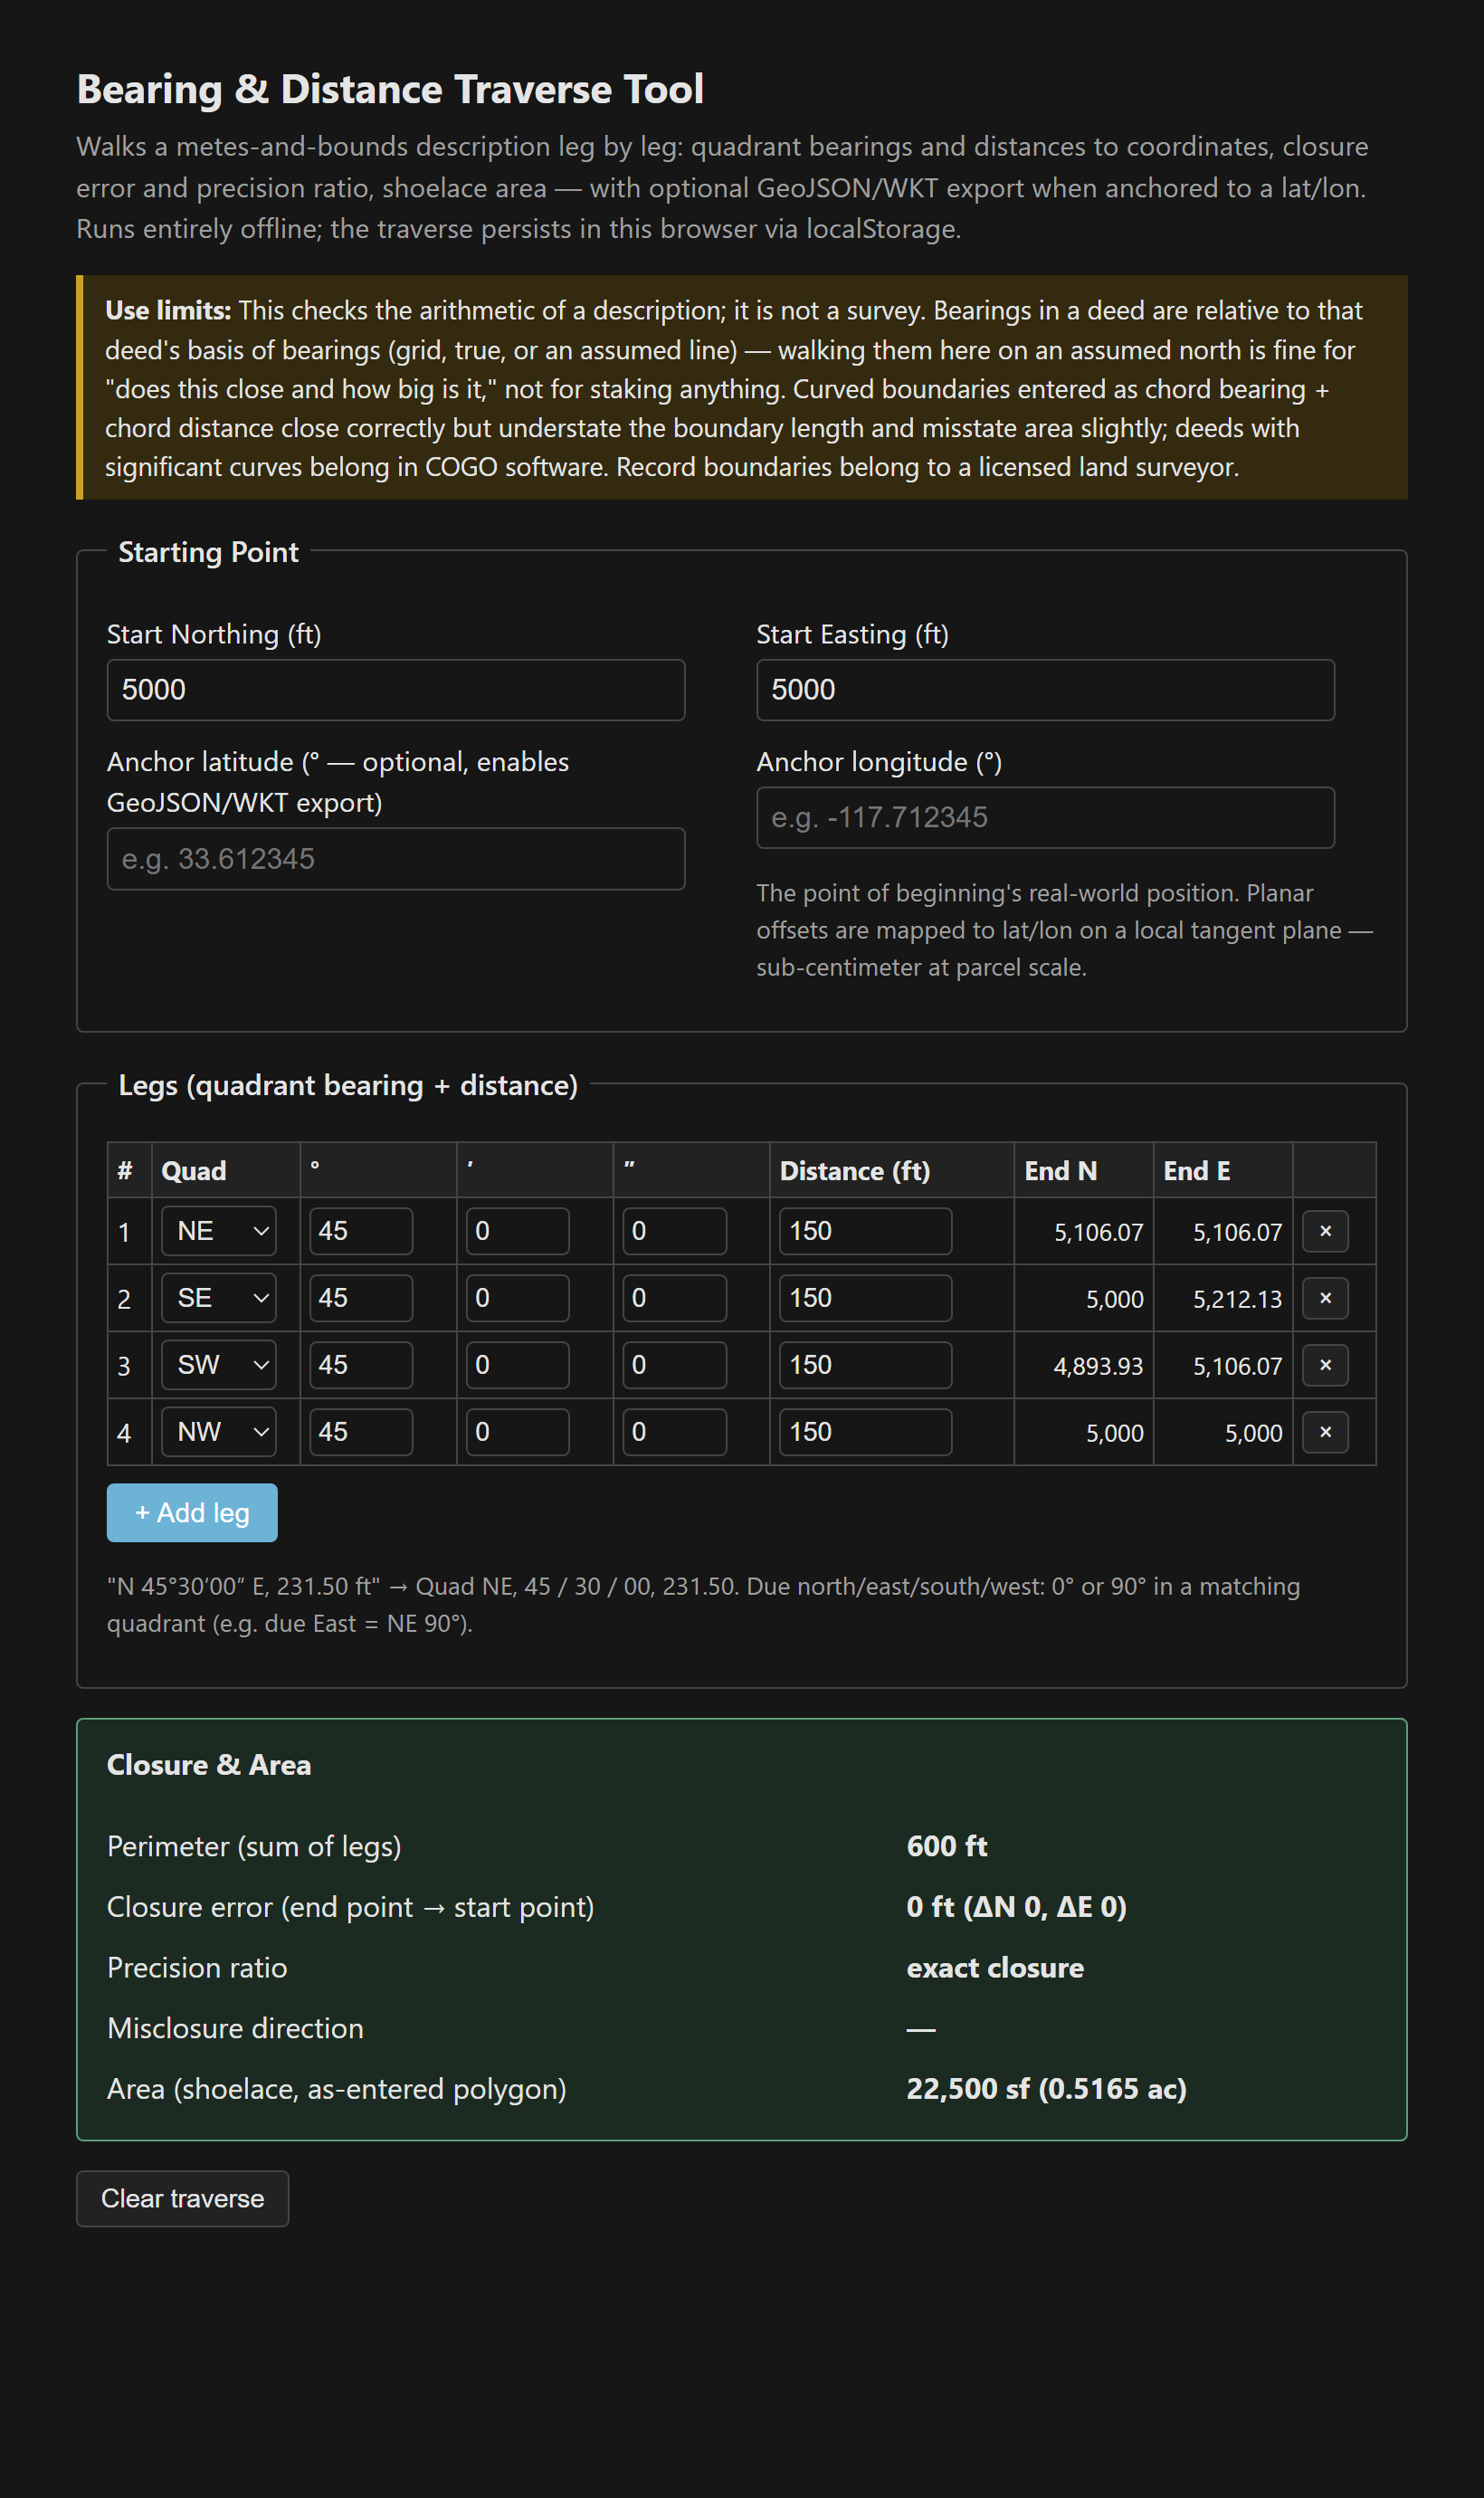Expand the NW quadrant selector in leg 4
The image size is (1484, 2498).
pos(219,1432)
